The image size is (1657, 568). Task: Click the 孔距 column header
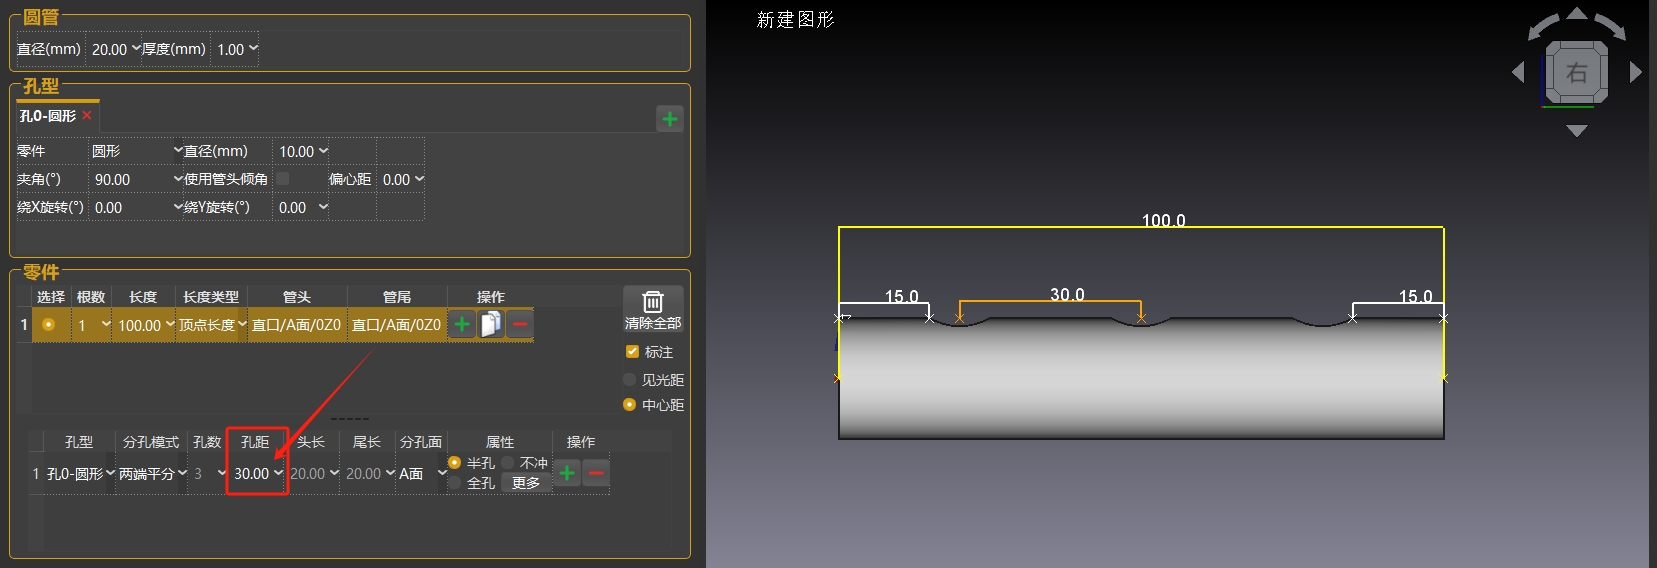click(255, 442)
